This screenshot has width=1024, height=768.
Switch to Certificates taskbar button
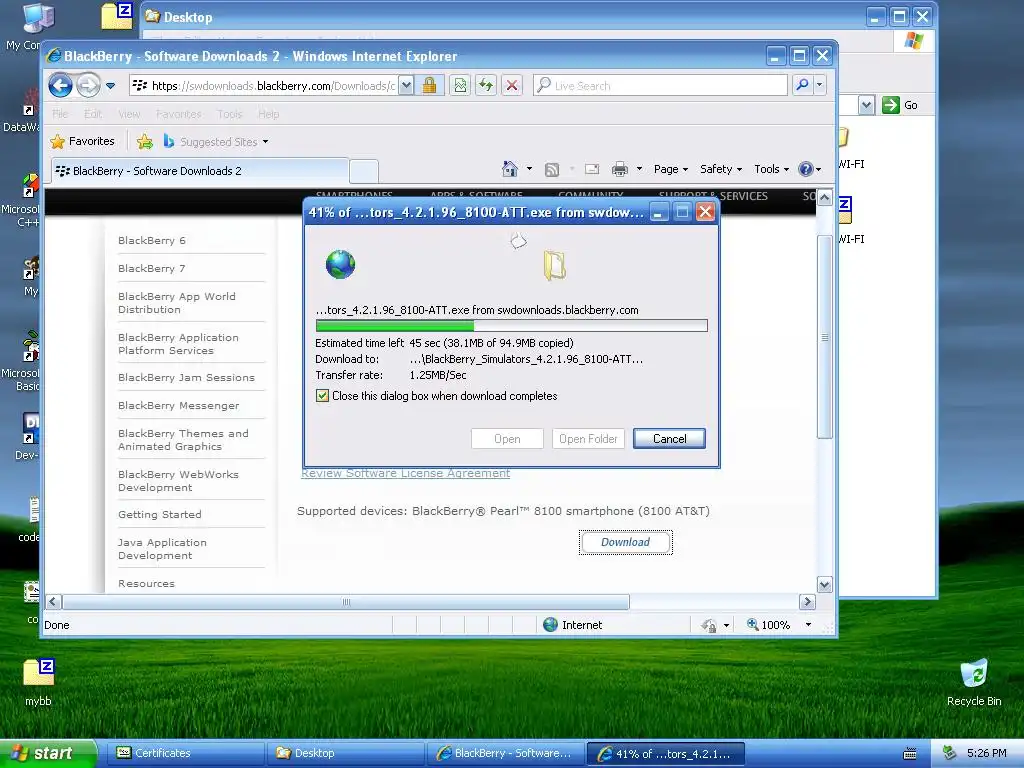(185, 754)
